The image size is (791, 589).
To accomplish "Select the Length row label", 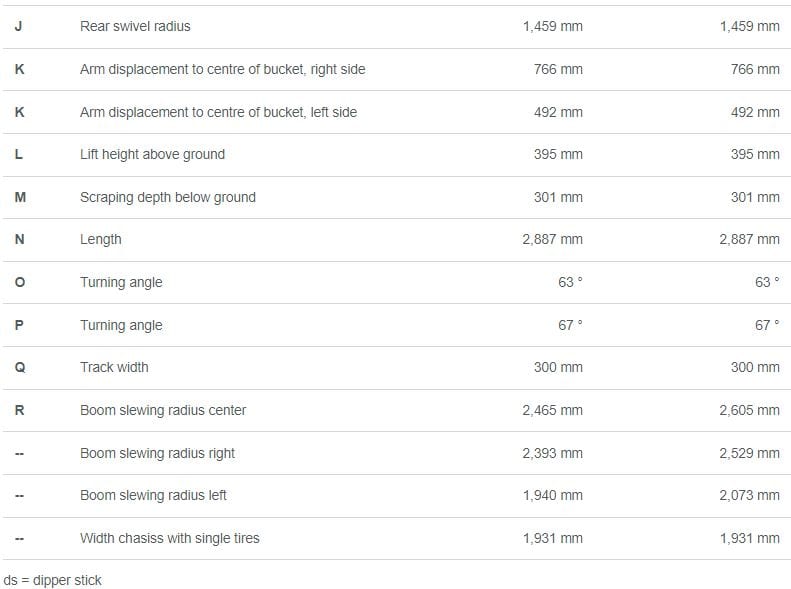I will coord(101,240).
